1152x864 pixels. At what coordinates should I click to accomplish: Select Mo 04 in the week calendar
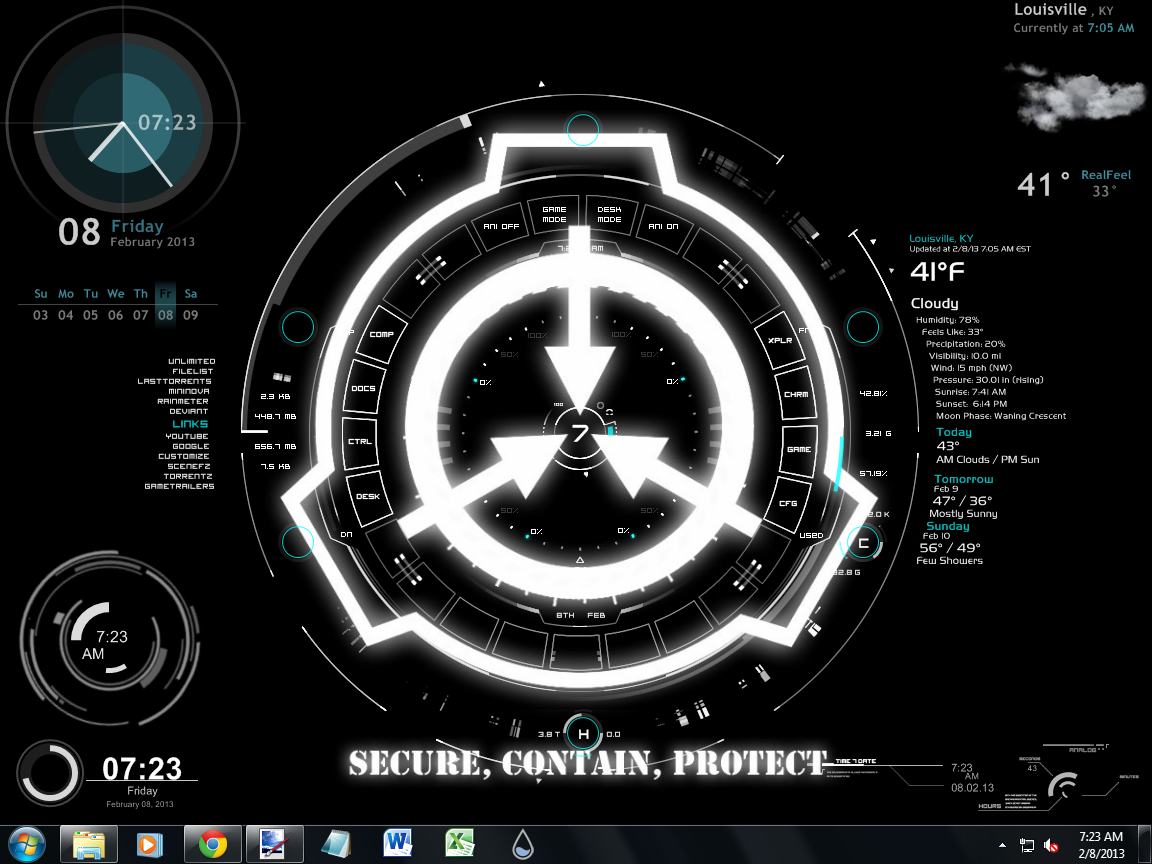65,304
